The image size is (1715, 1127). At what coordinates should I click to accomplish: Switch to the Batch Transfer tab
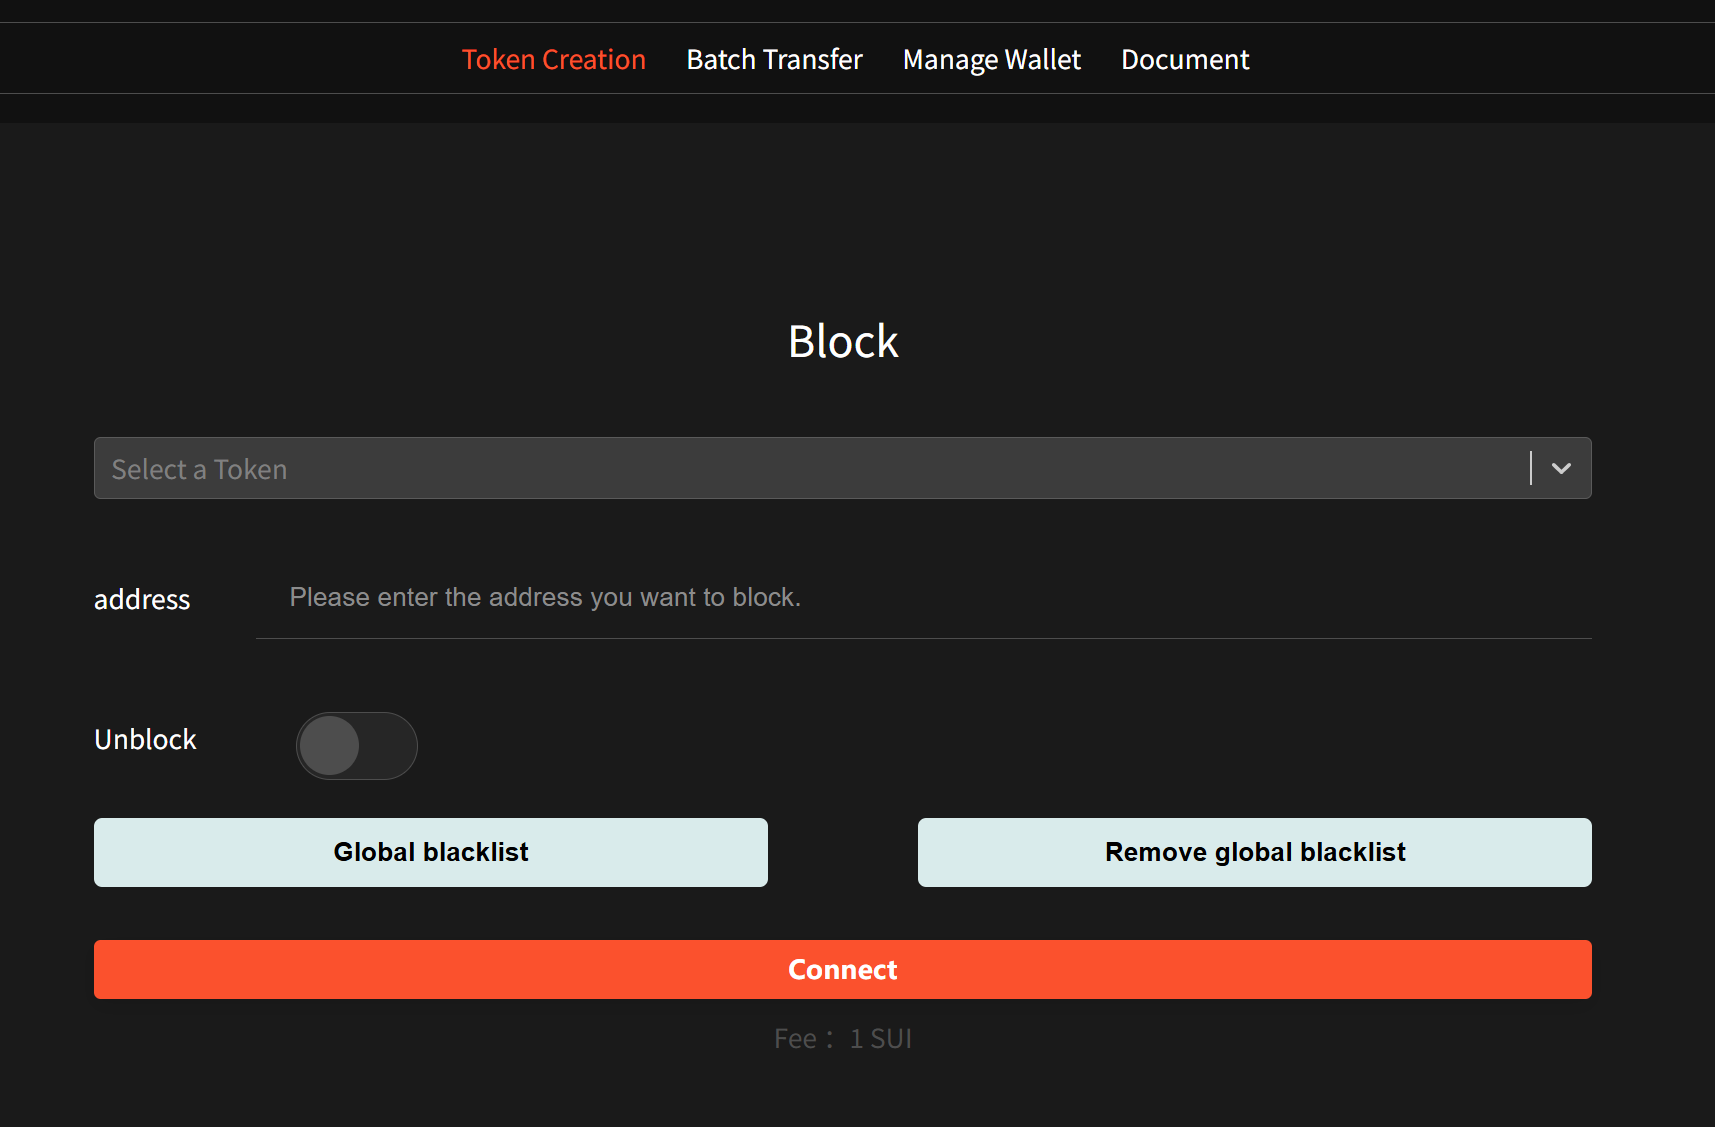pos(774,59)
